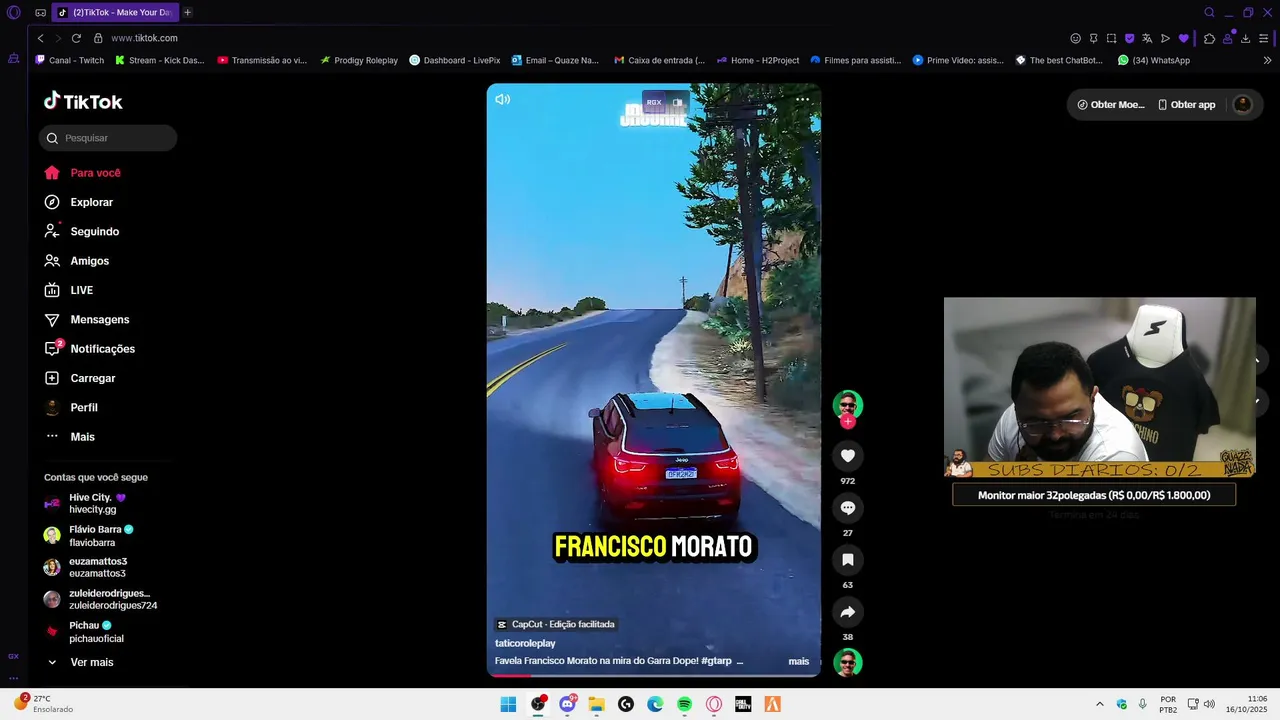1280x720 pixels.
Task: Click the TikTok logo
Action: (83, 101)
